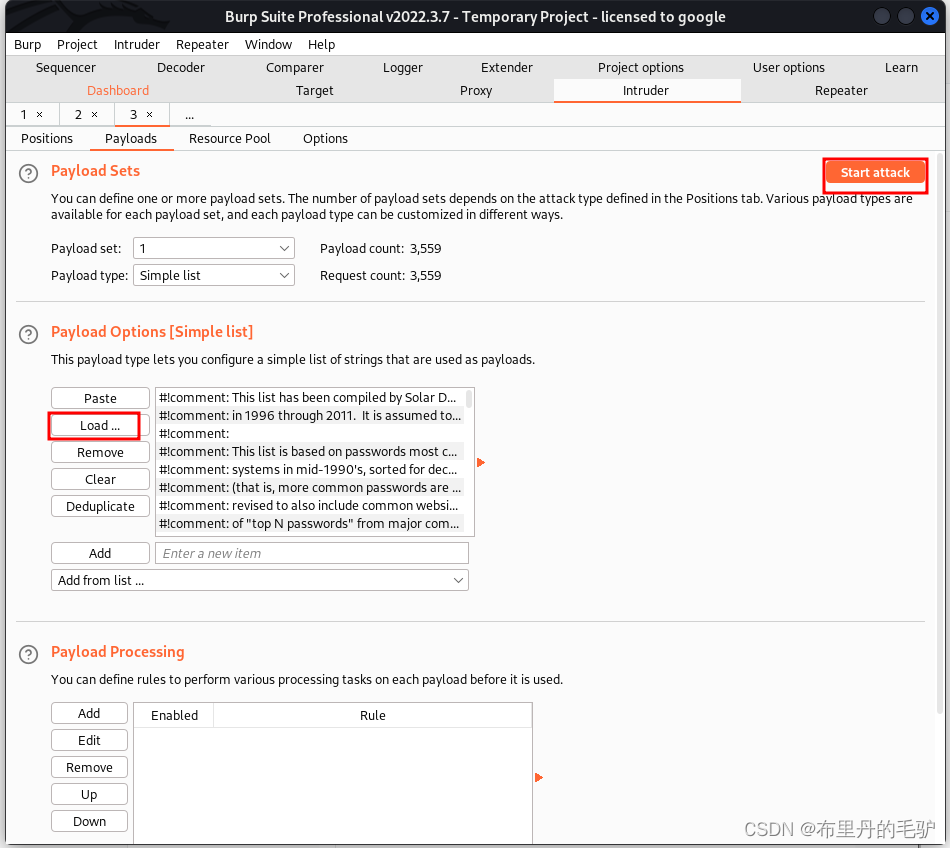The height and width of the screenshot is (848, 950).
Task: Expand the Add from list dropdown
Action: (x=260, y=580)
